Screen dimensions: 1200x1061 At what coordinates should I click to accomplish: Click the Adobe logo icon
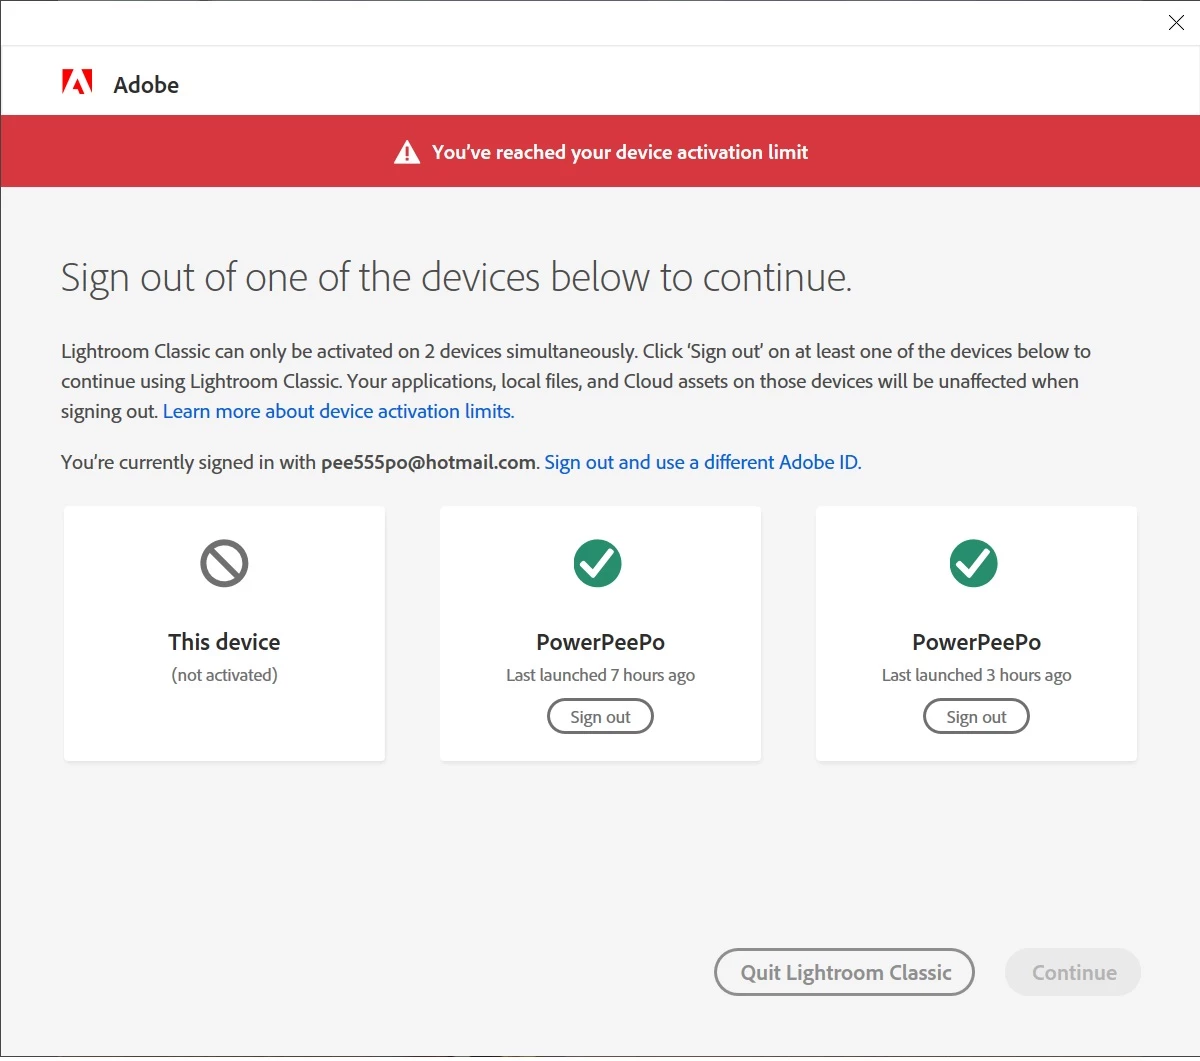tap(77, 82)
